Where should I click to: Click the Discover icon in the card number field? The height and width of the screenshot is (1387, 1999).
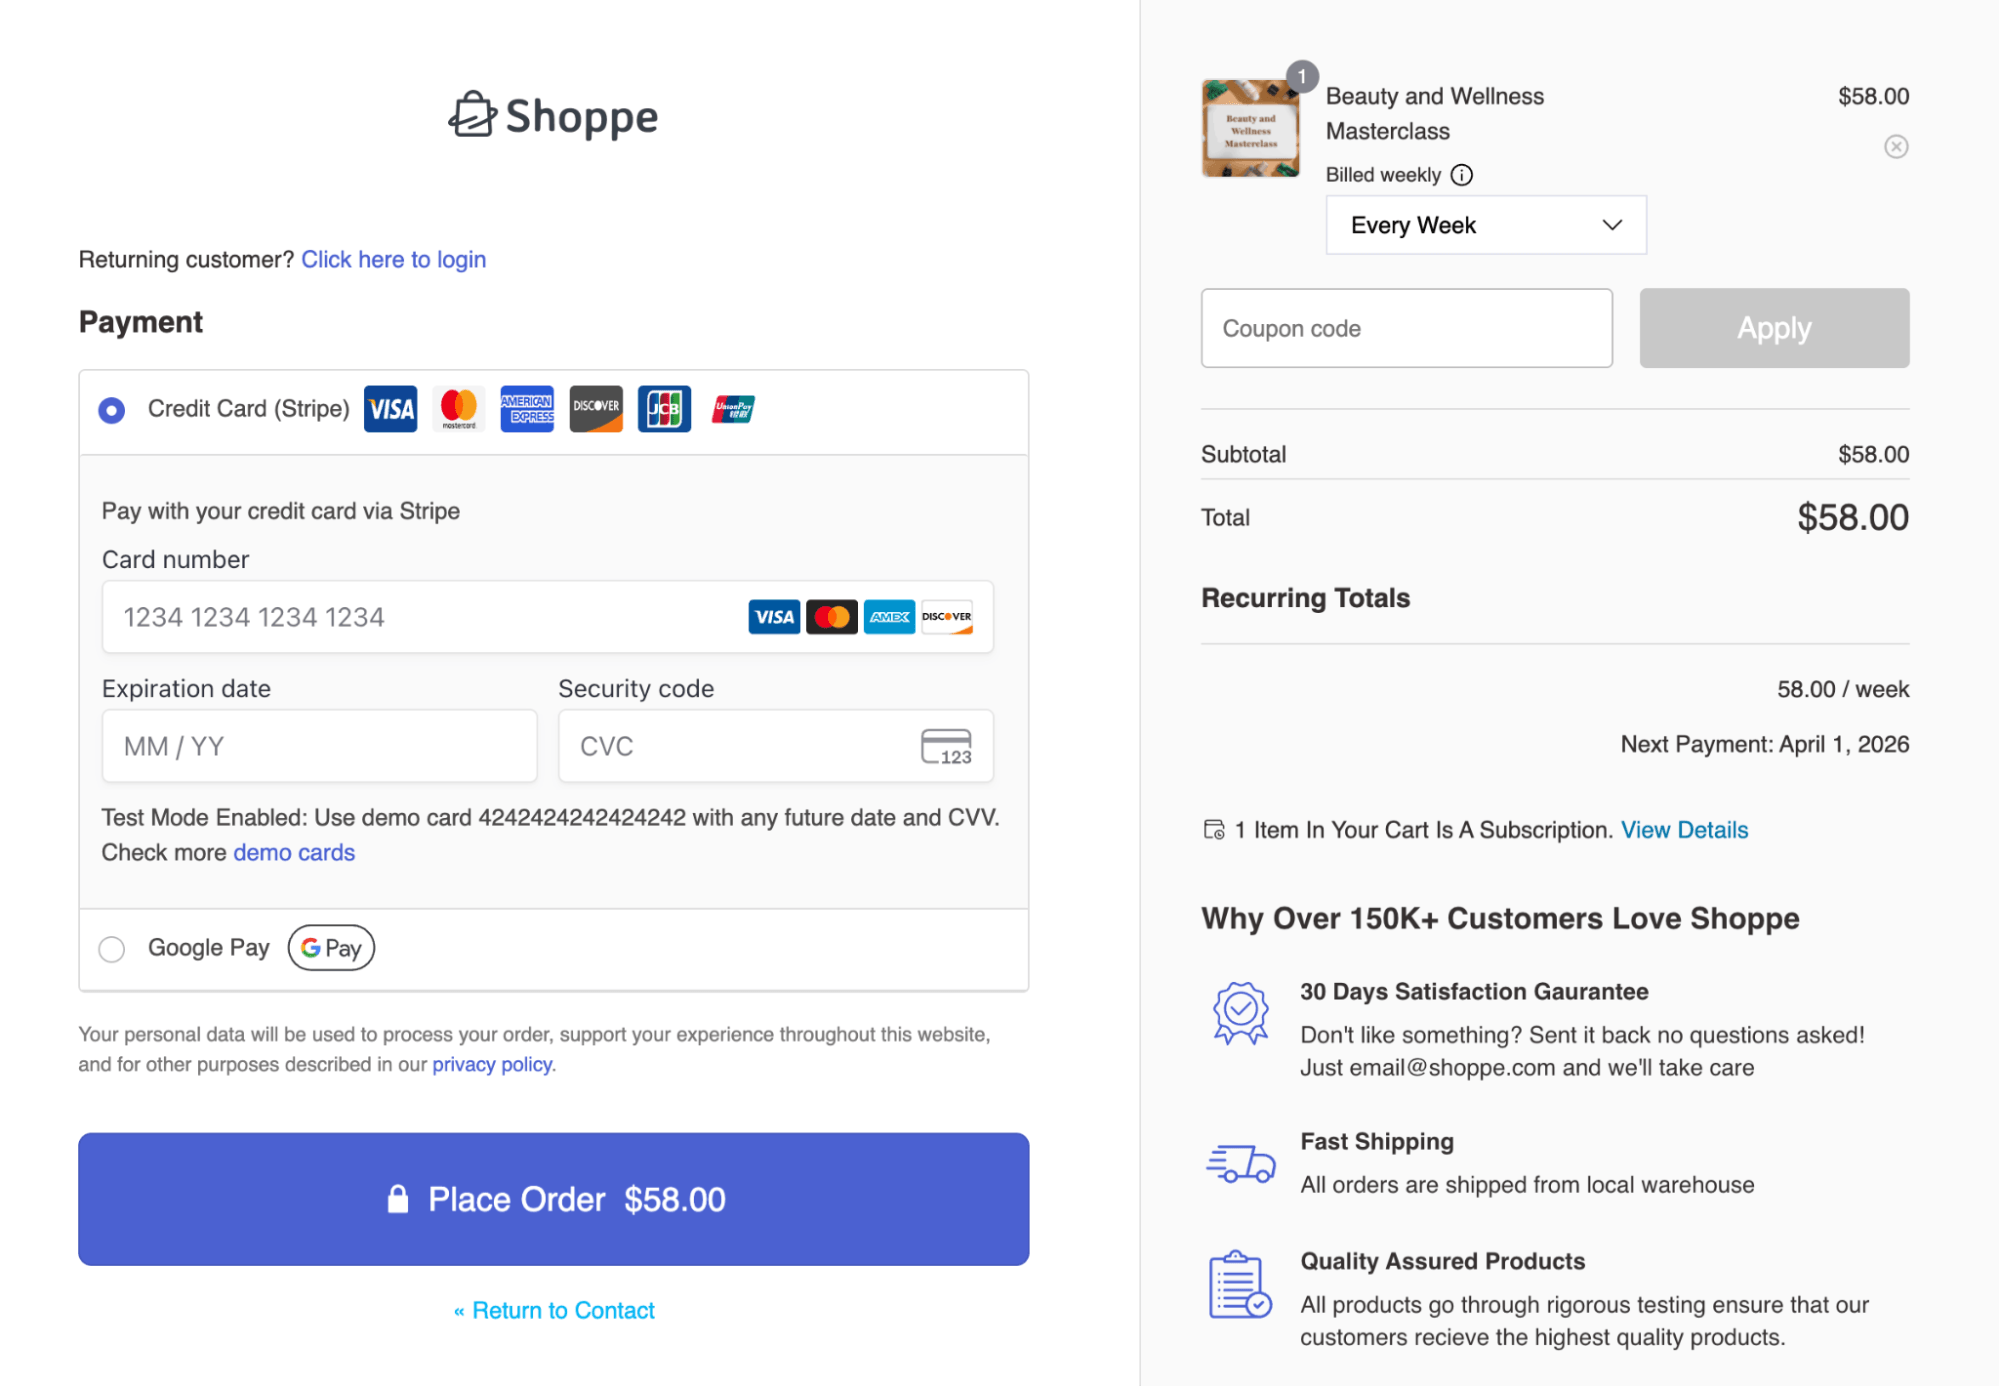point(946,617)
